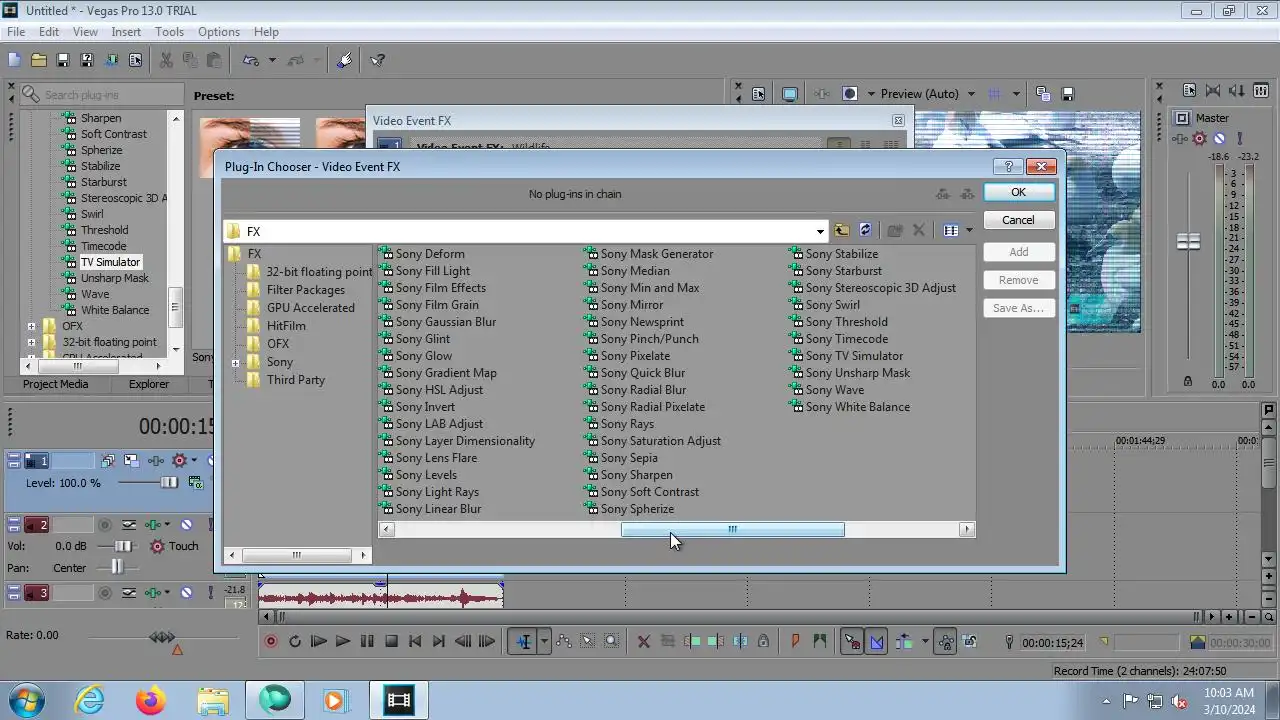
Task: Toggle Loop Playback in the transport bar
Action: 295,641
